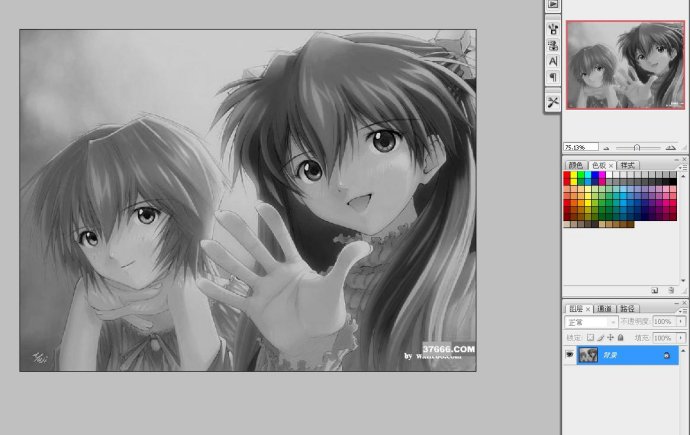The height and width of the screenshot is (435, 690).
Task: Open the Opacity slider arrow
Action: tap(681, 321)
